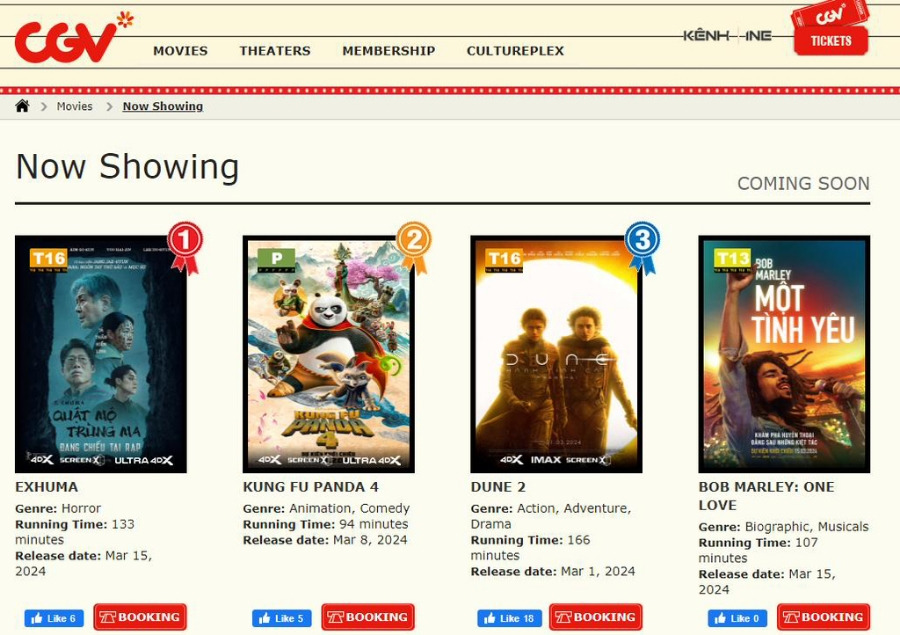900x635 pixels.
Task: Click the EXHUMA title link
Action: [x=46, y=487]
